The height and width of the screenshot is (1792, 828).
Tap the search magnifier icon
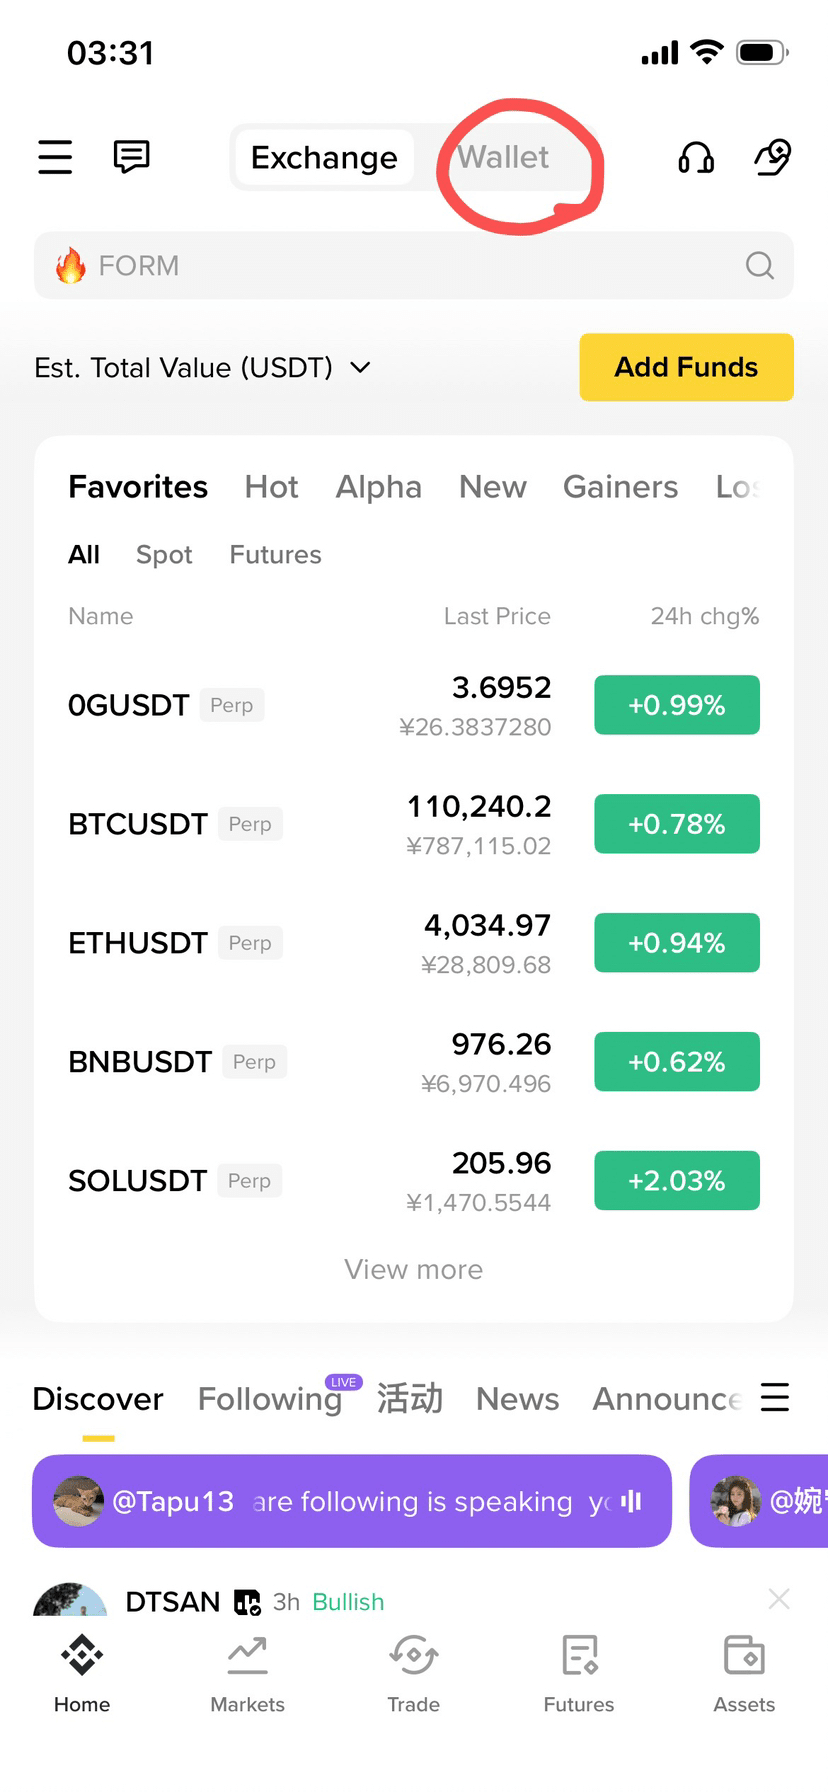(x=760, y=265)
